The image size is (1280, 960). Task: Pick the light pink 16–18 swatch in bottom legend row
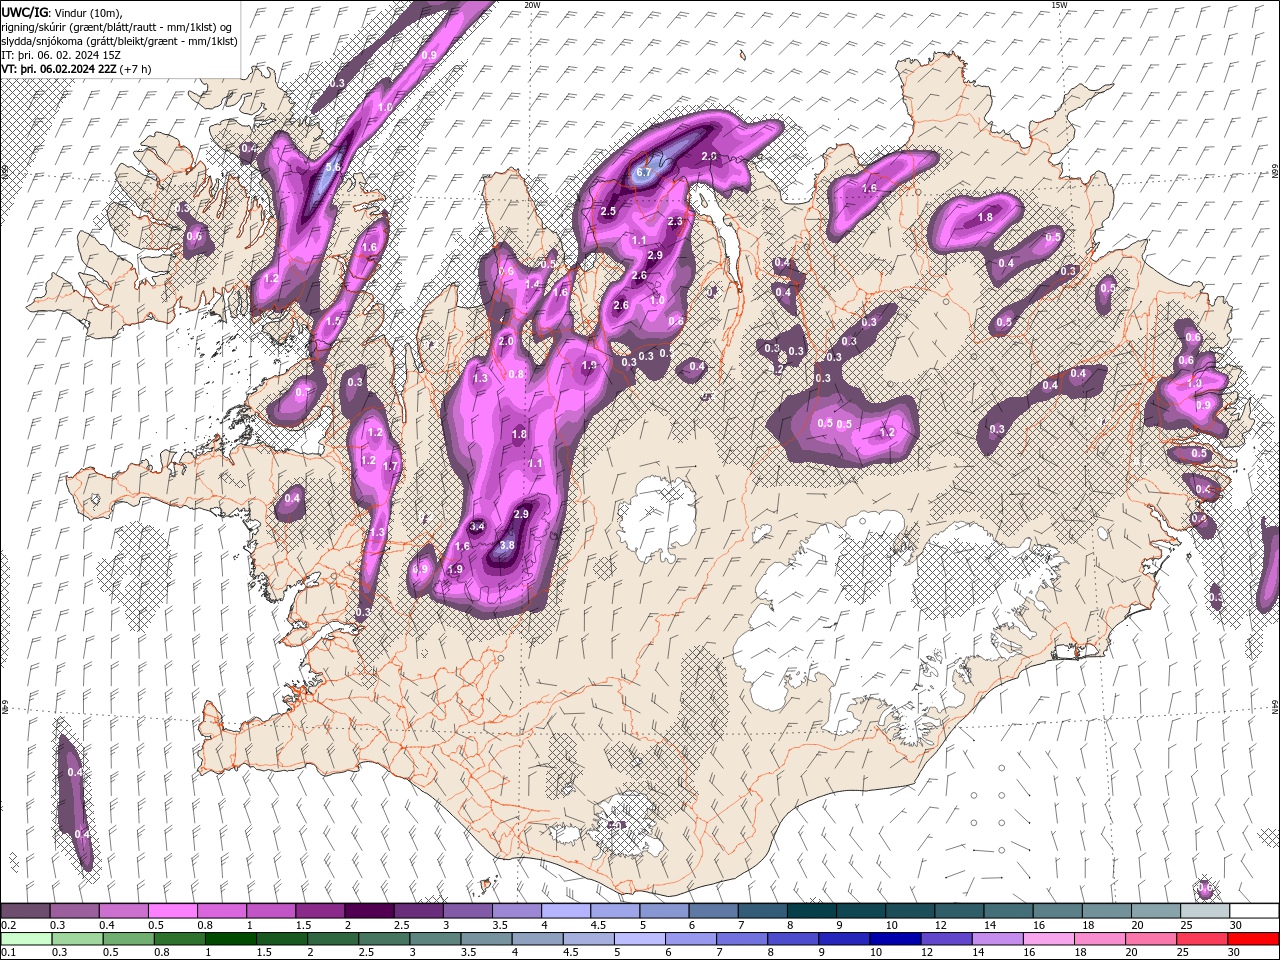[x=1049, y=938]
